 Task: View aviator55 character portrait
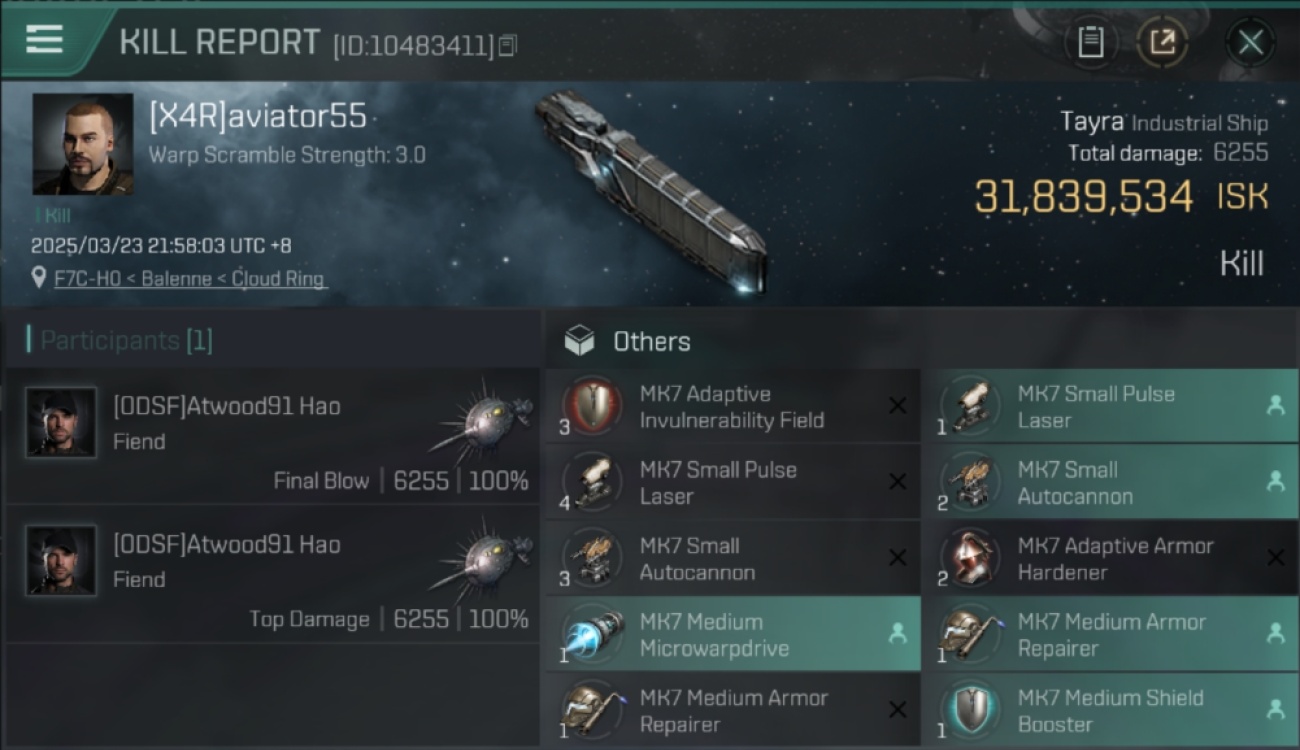[x=83, y=144]
